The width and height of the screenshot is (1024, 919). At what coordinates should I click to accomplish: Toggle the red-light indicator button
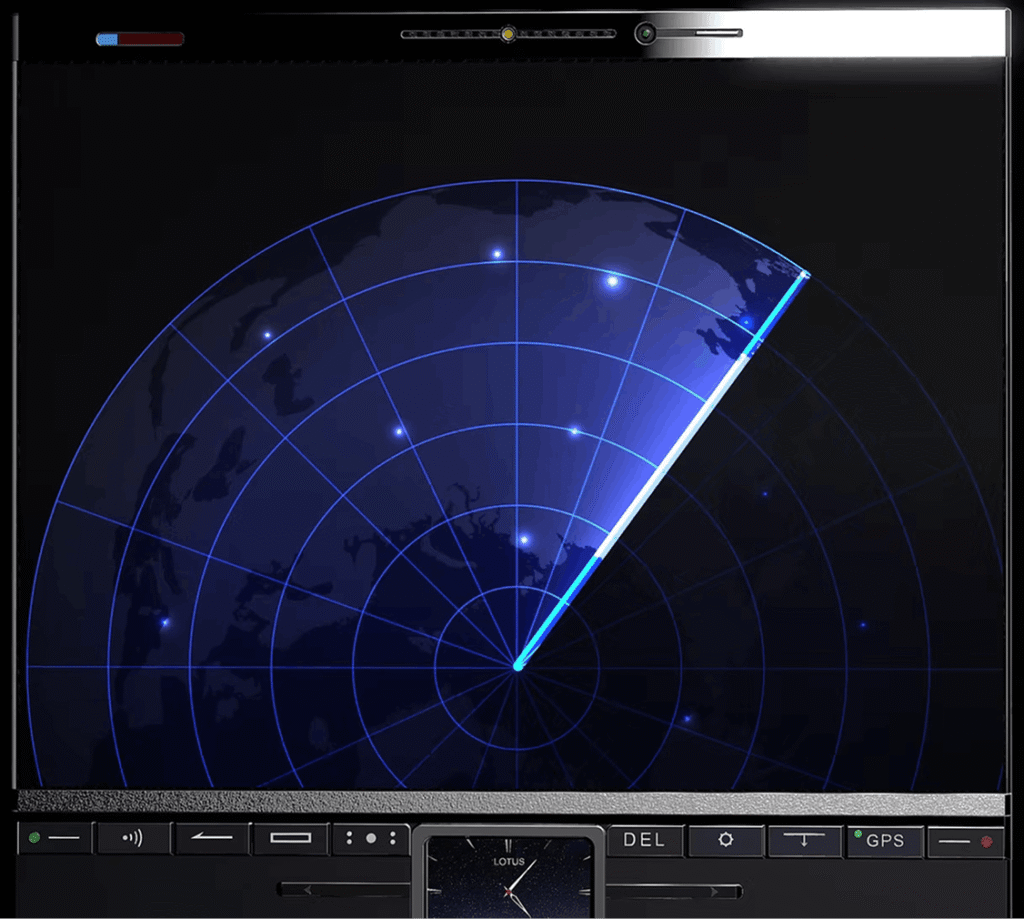click(x=965, y=841)
